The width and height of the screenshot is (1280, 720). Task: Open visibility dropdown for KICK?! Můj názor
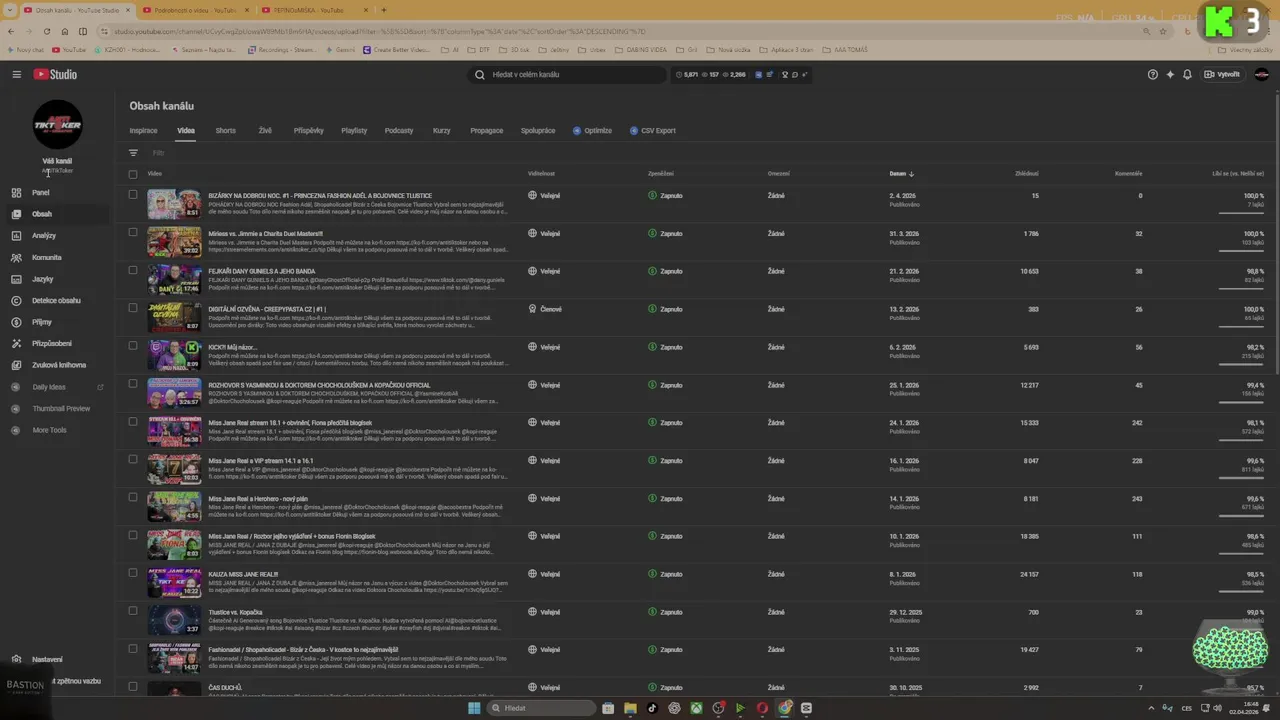[544, 347]
